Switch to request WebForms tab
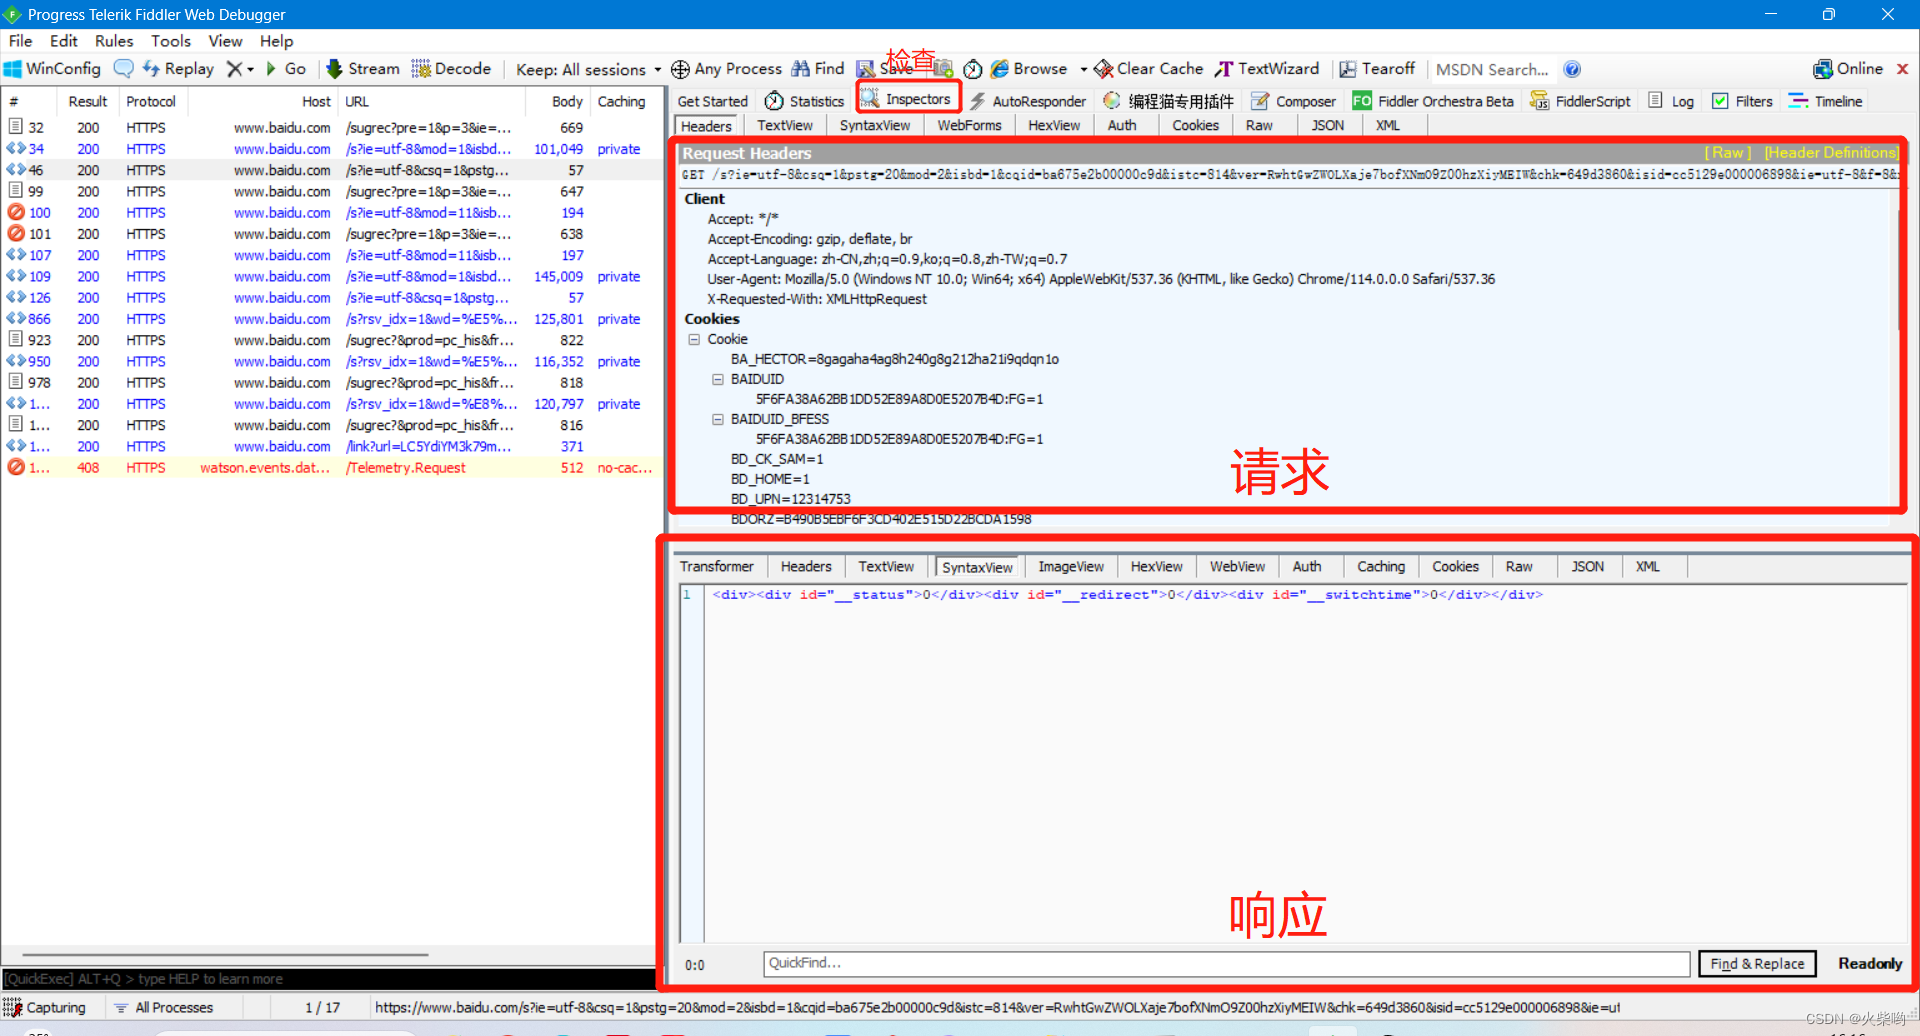This screenshot has width=1920, height=1036. (969, 125)
